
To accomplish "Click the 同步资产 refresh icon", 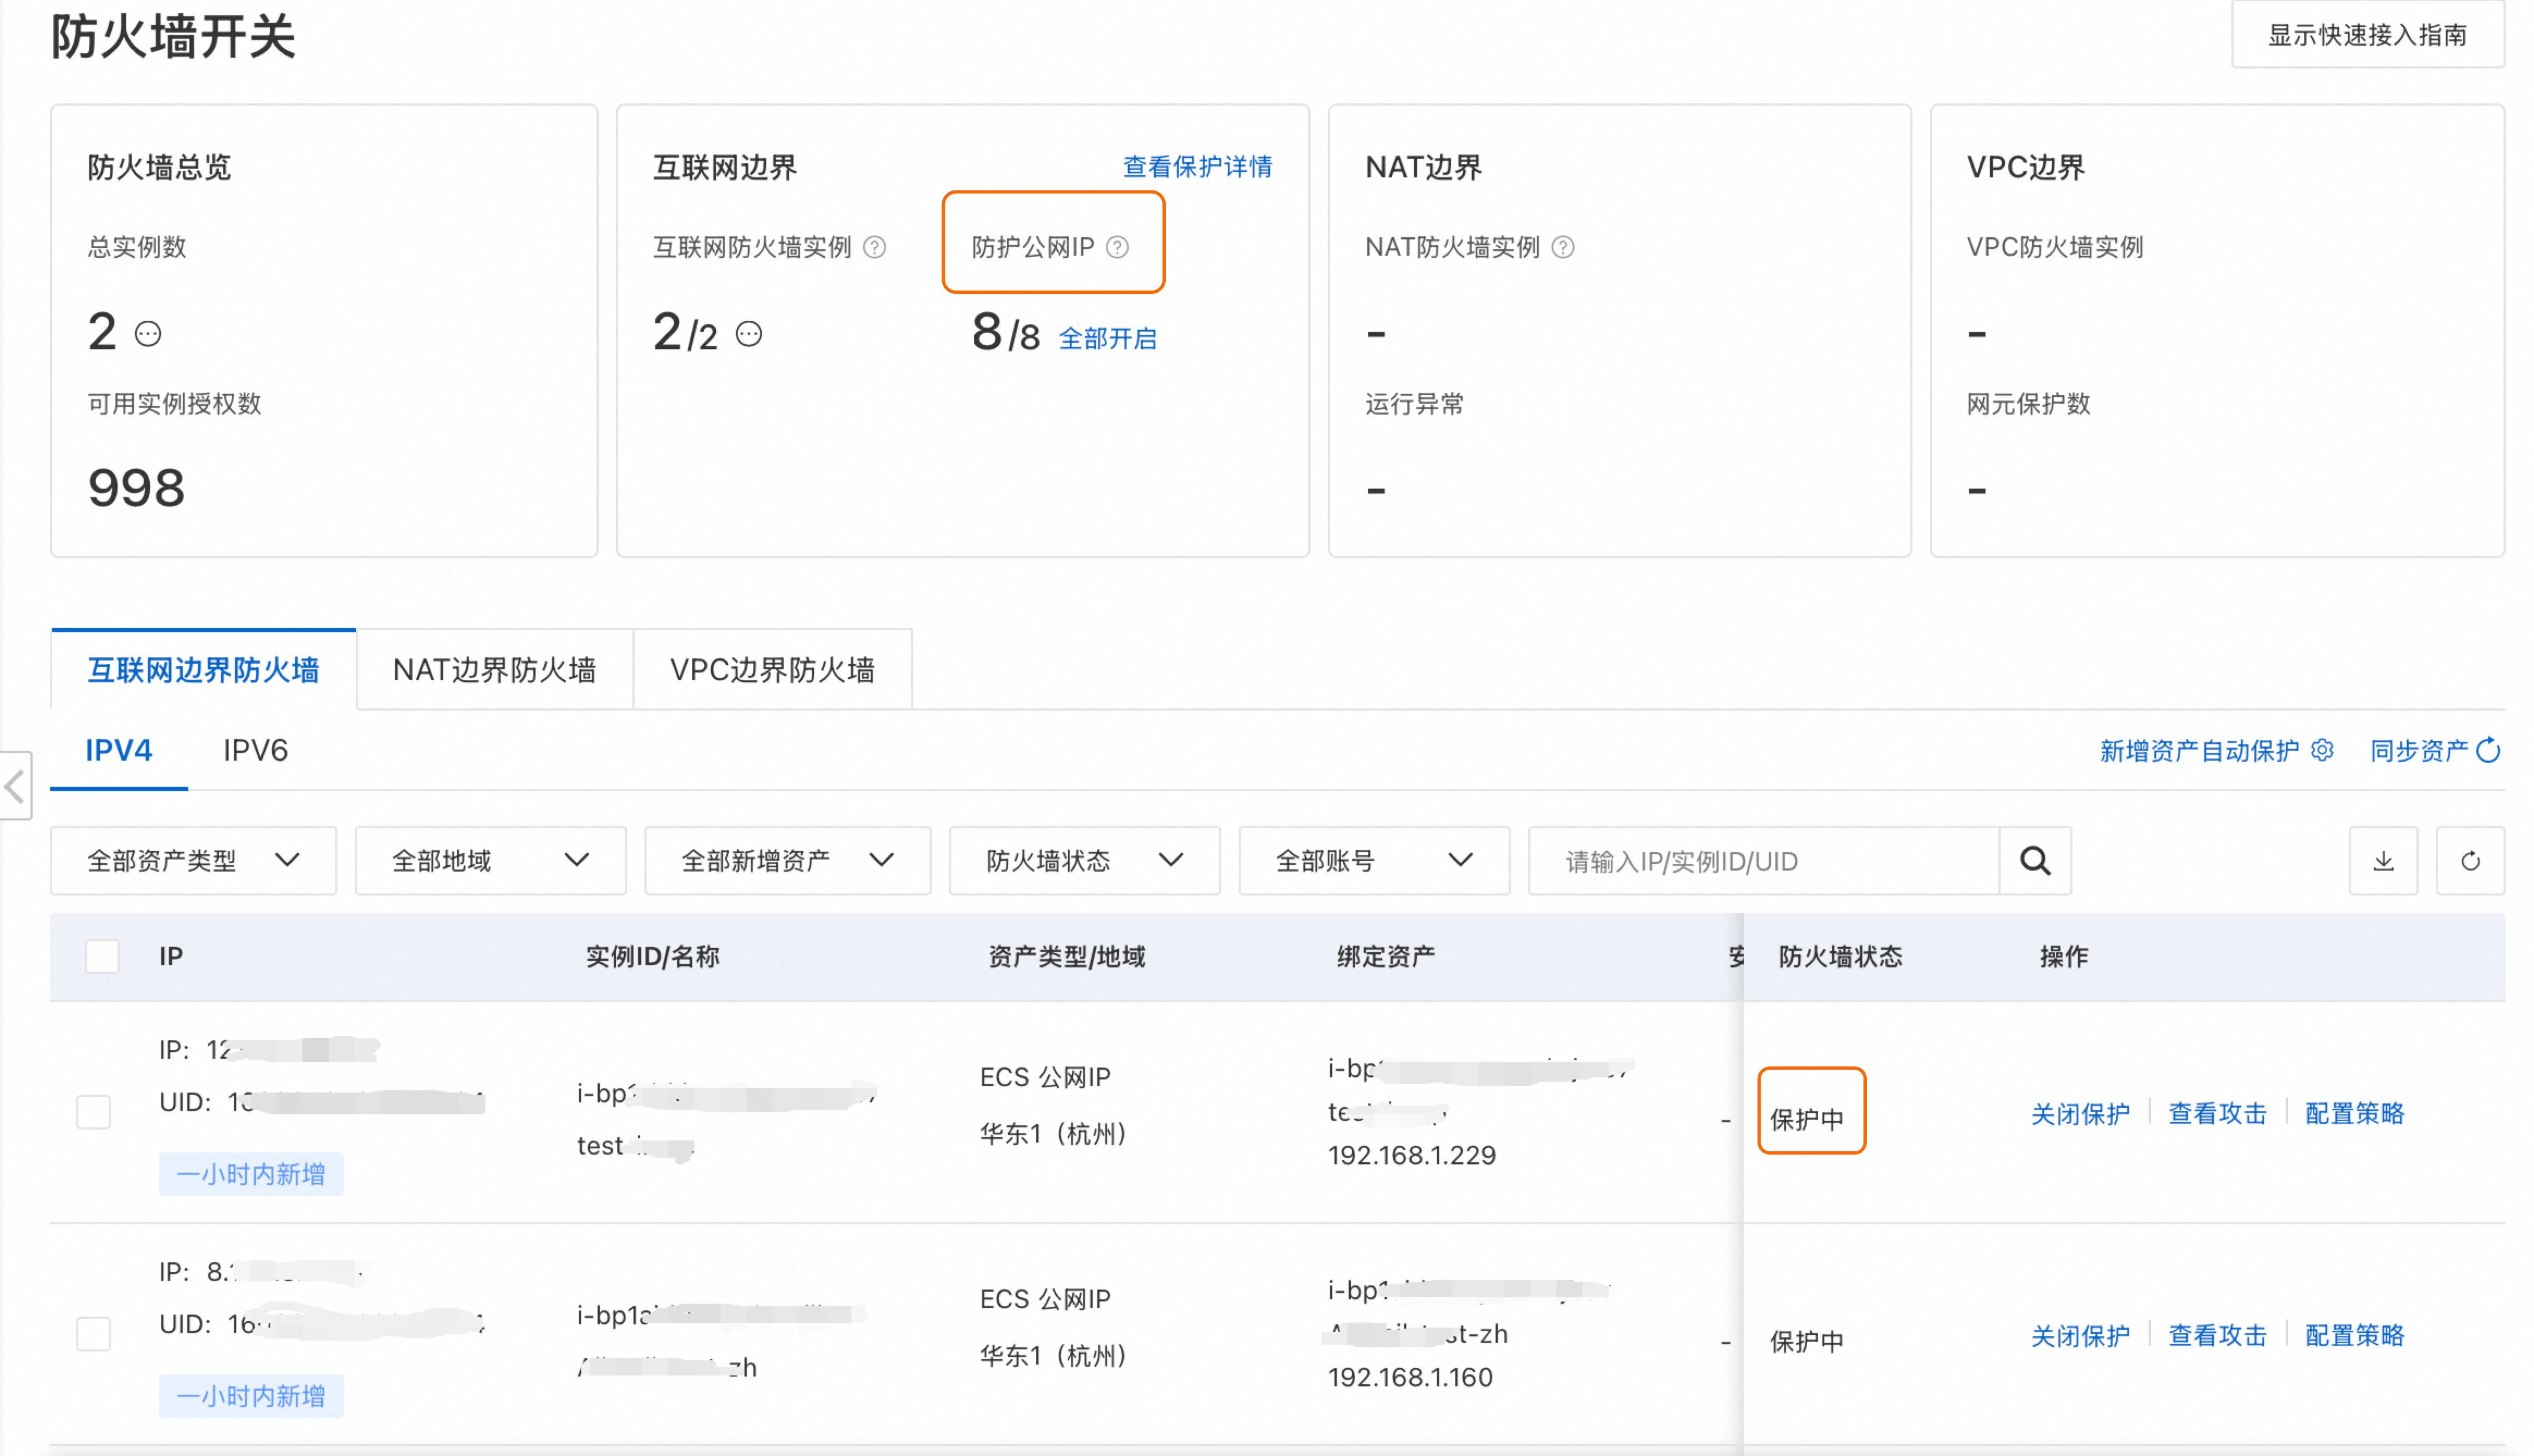I will [2488, 750].
